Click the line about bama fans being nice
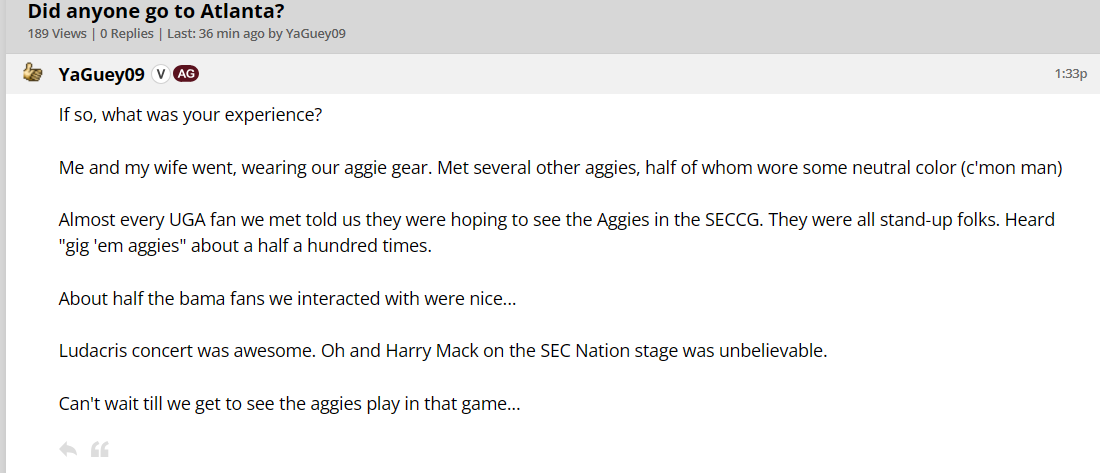Screen dimensions: 1100x473 (287, 298)
